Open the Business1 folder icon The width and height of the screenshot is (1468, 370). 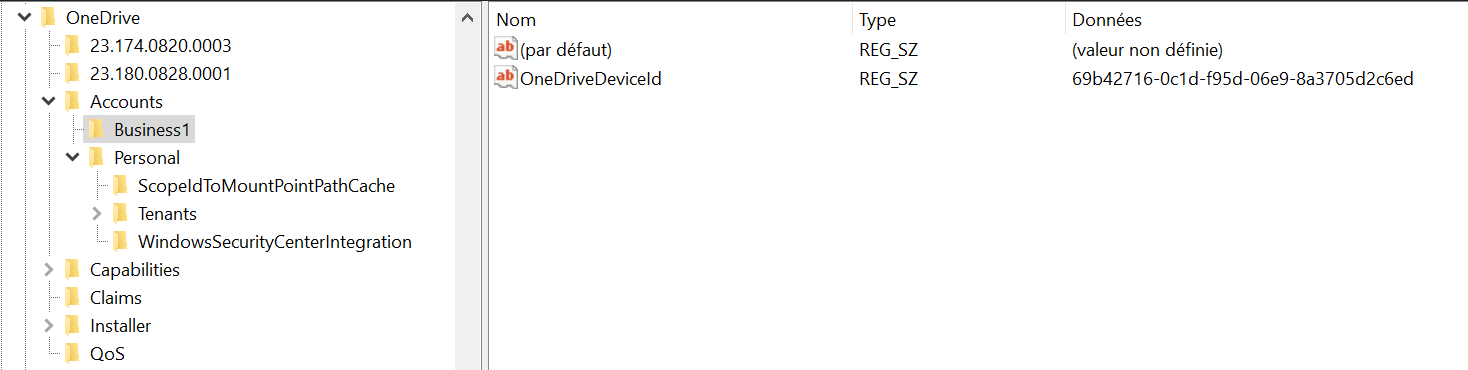tap(96, 129)
